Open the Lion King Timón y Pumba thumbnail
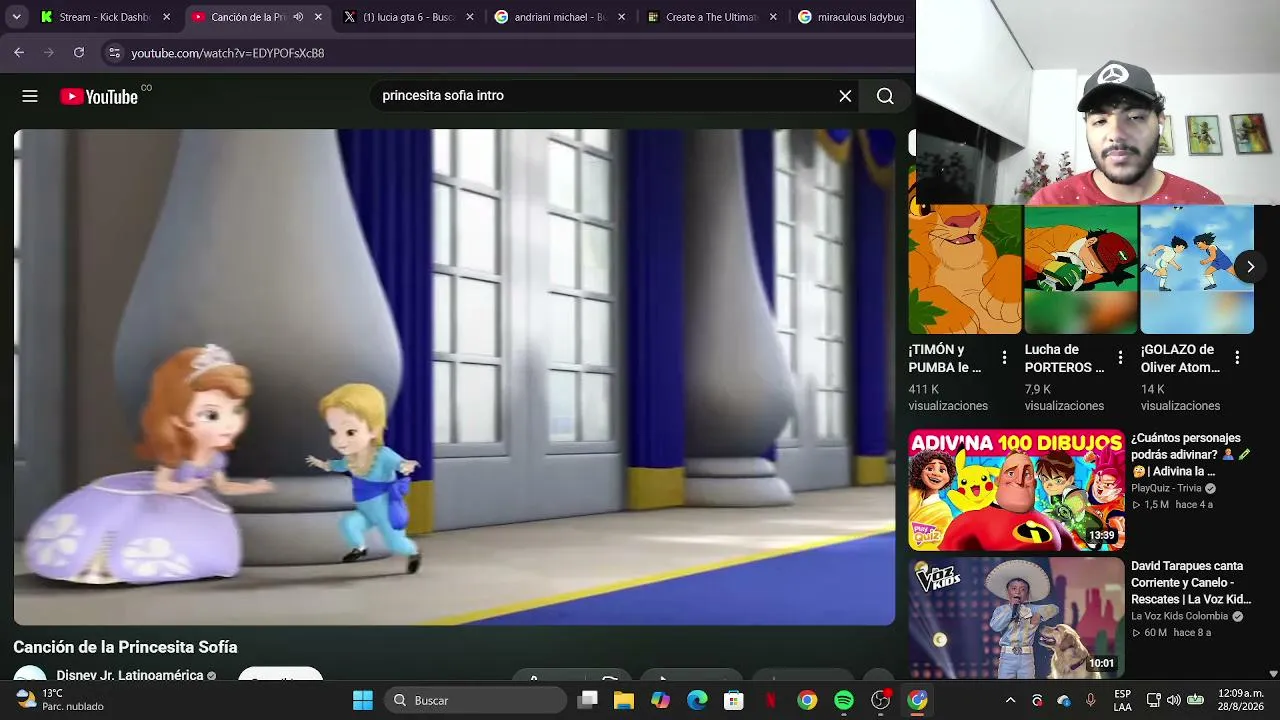Screen dimensions: 1280x720 pyautogui.click(x=965, y=269)
